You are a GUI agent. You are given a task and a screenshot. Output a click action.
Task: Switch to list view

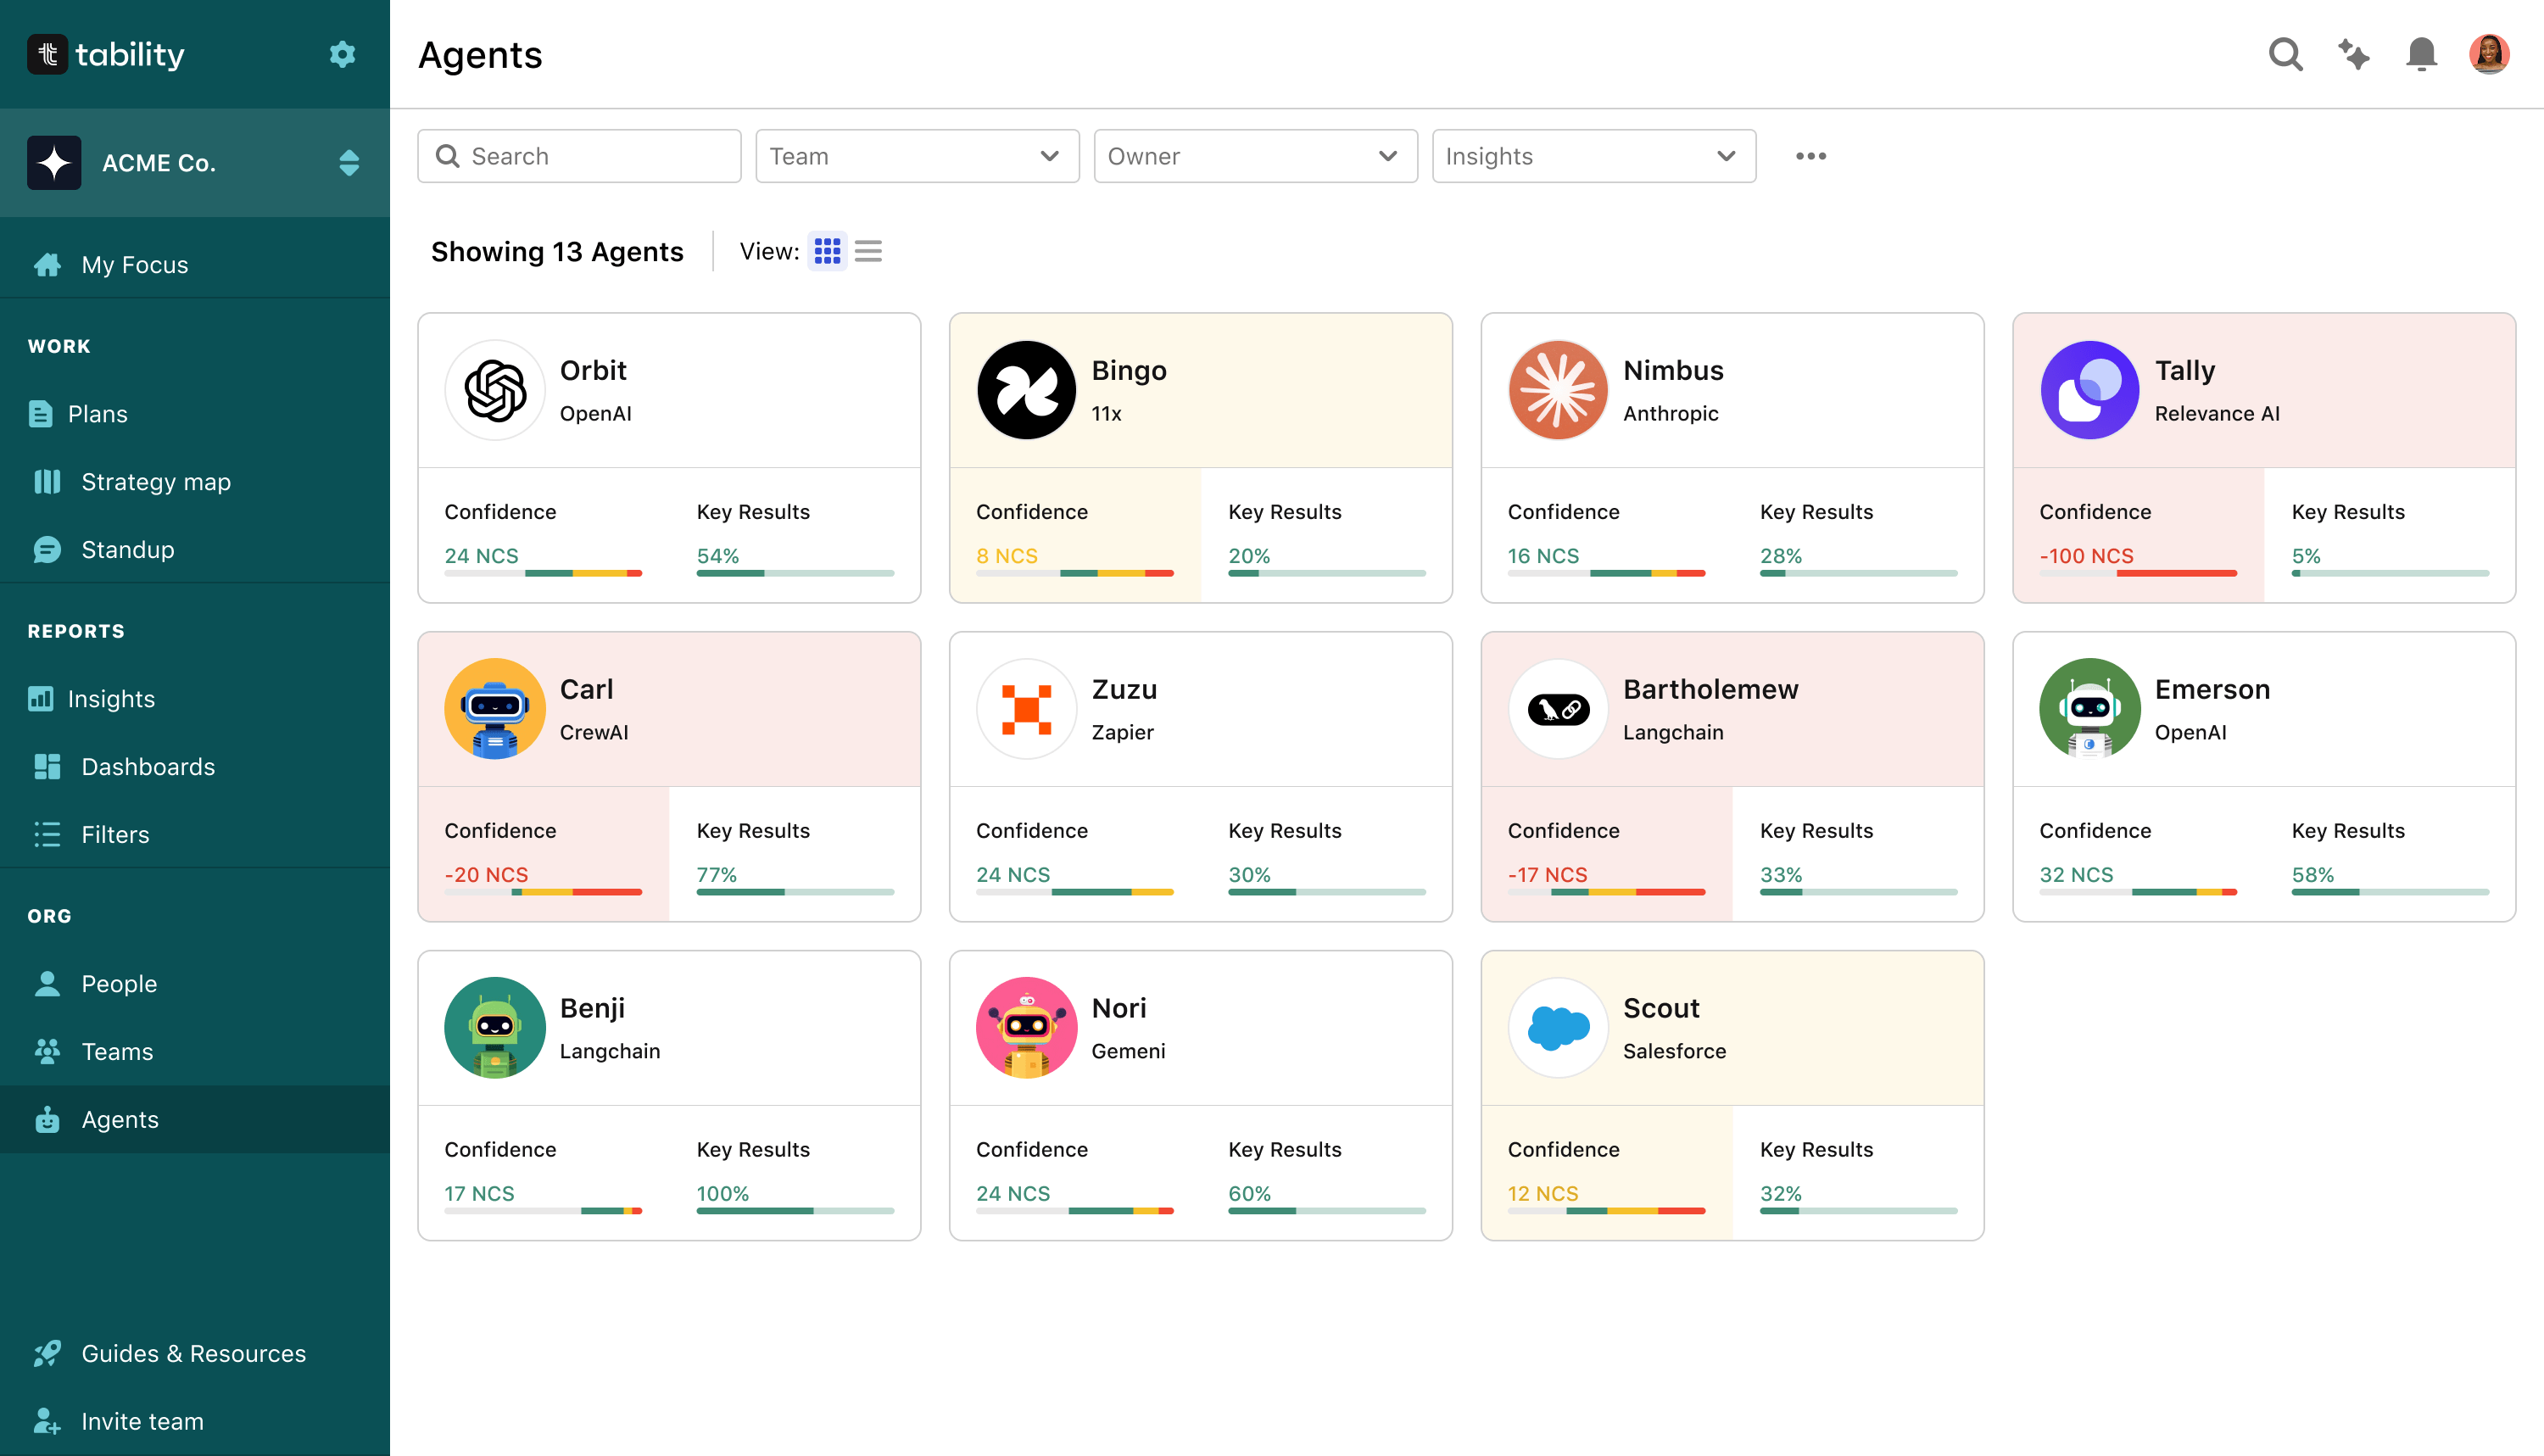pyautogui.click(x=868, y=251)
